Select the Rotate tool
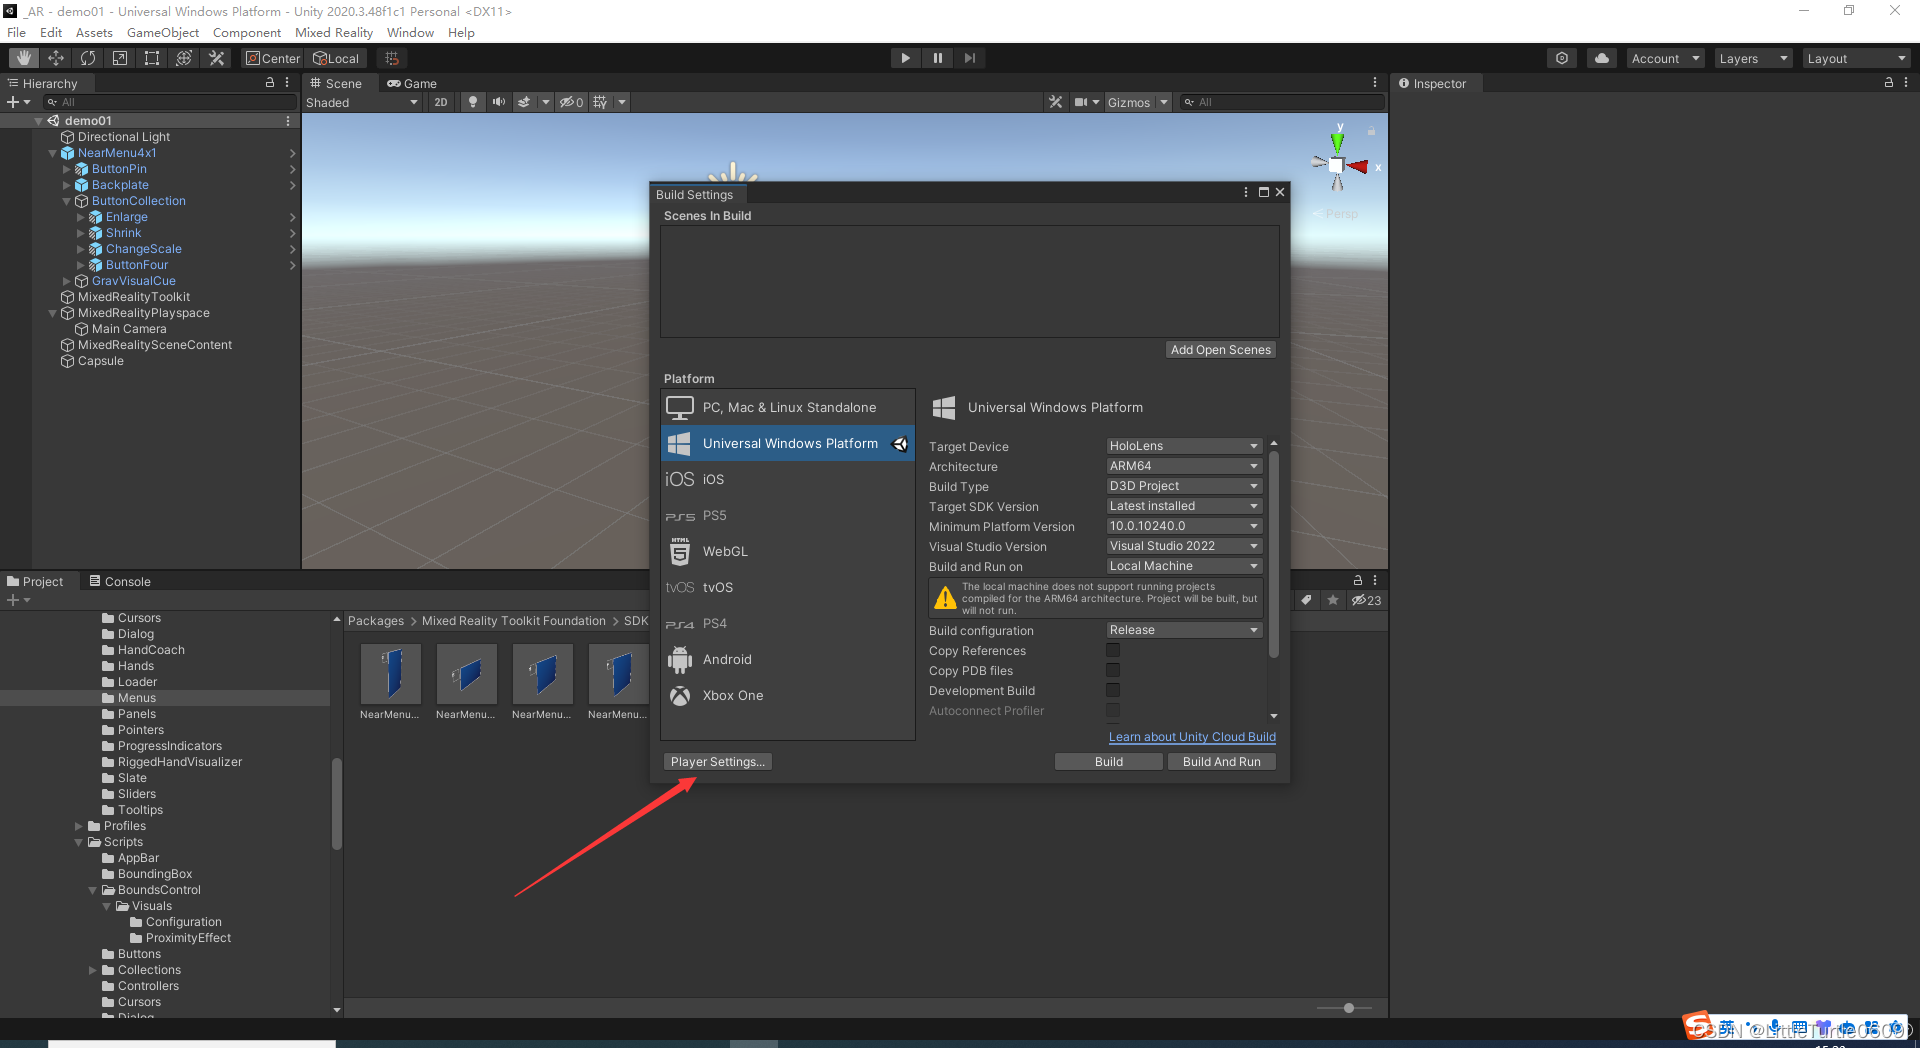Image resolution: width=1920 pixels, height=1048 pixels. click(88, 58)
